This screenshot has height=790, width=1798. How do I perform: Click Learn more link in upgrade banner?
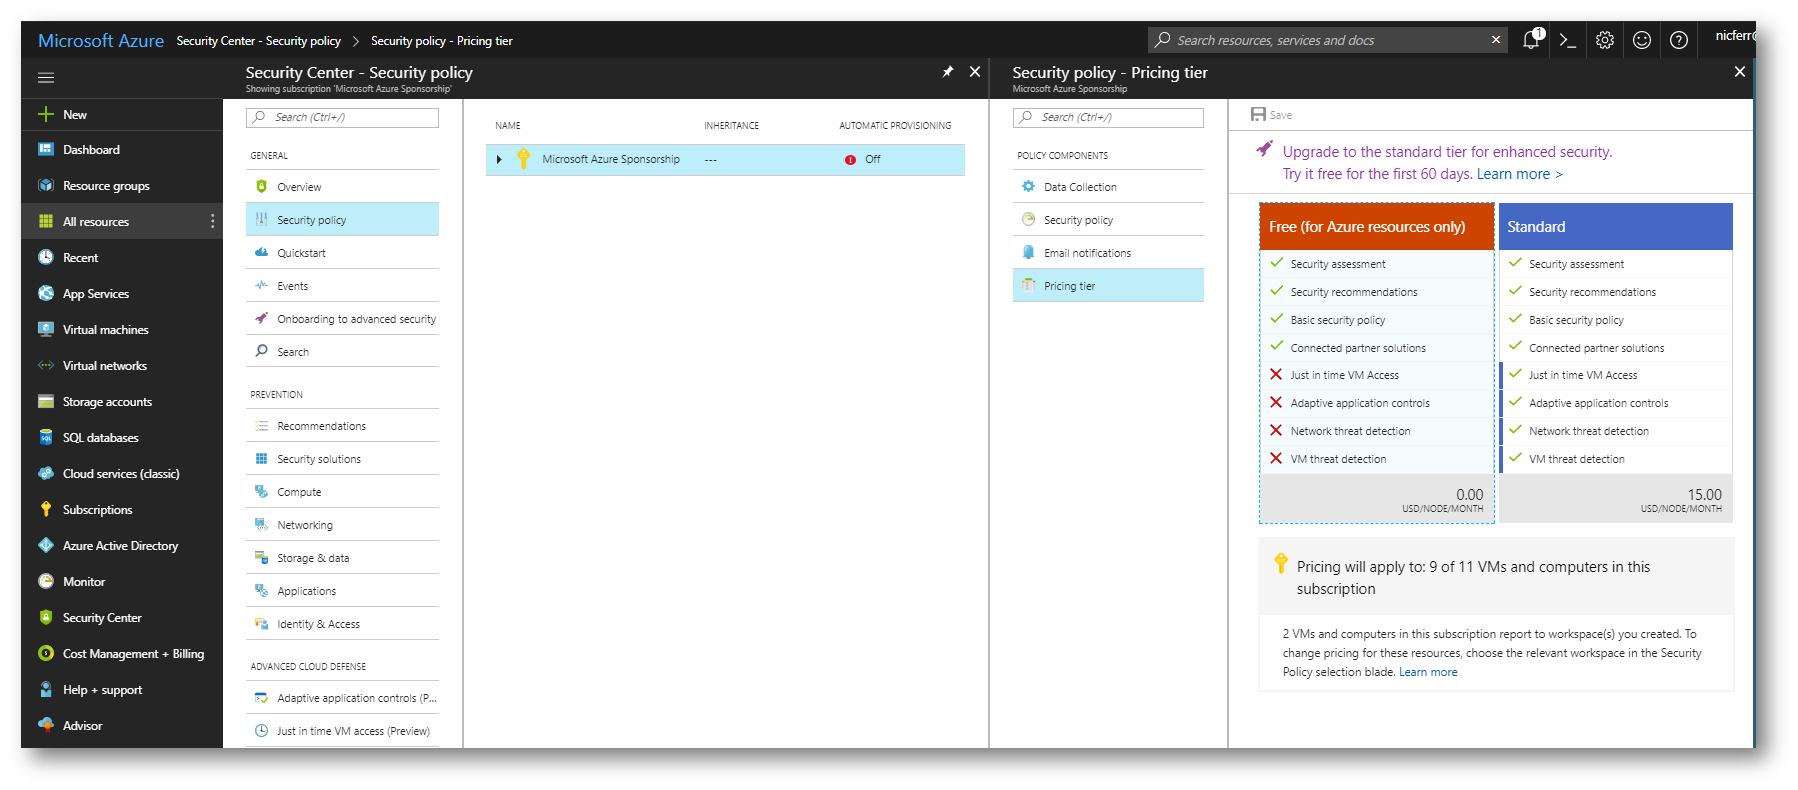pos(1519,174)
